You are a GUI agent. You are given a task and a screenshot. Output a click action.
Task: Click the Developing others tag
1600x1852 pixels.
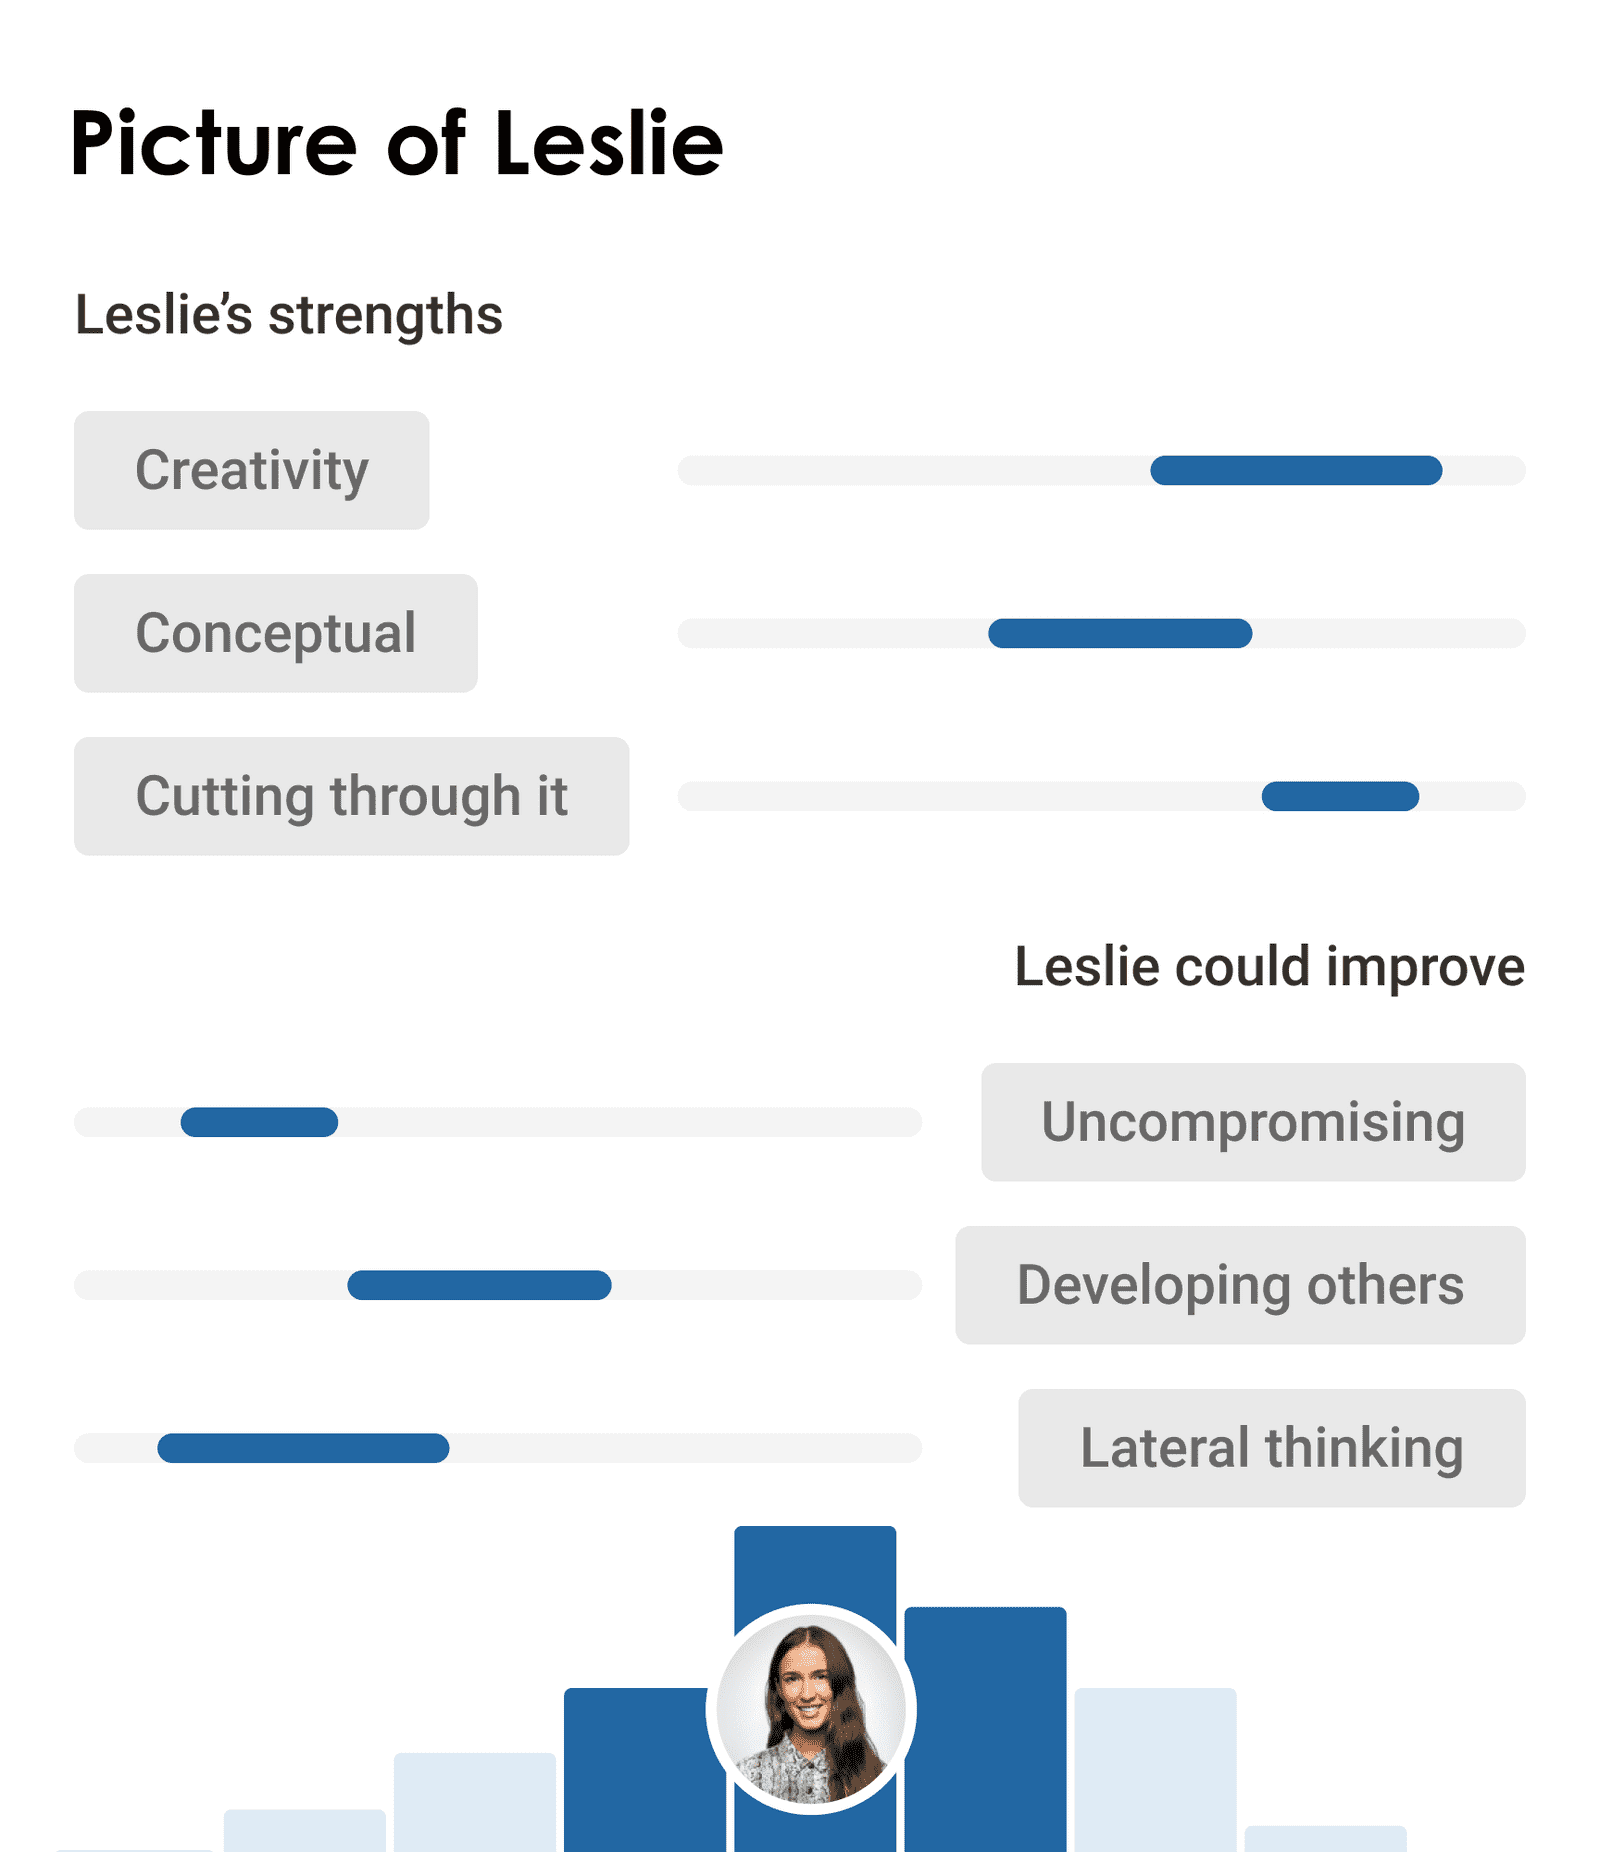[x=1240, y=1285]
